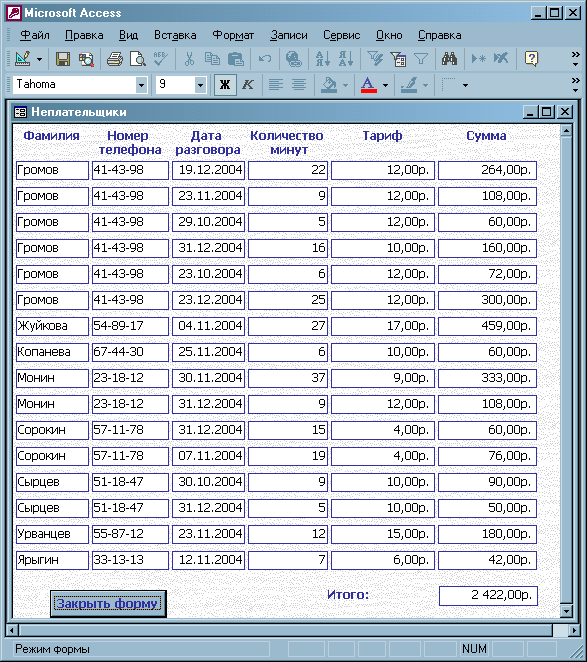Expand the Tahoma font name dropdown
The image size is (587, 662).
(141, 85)
